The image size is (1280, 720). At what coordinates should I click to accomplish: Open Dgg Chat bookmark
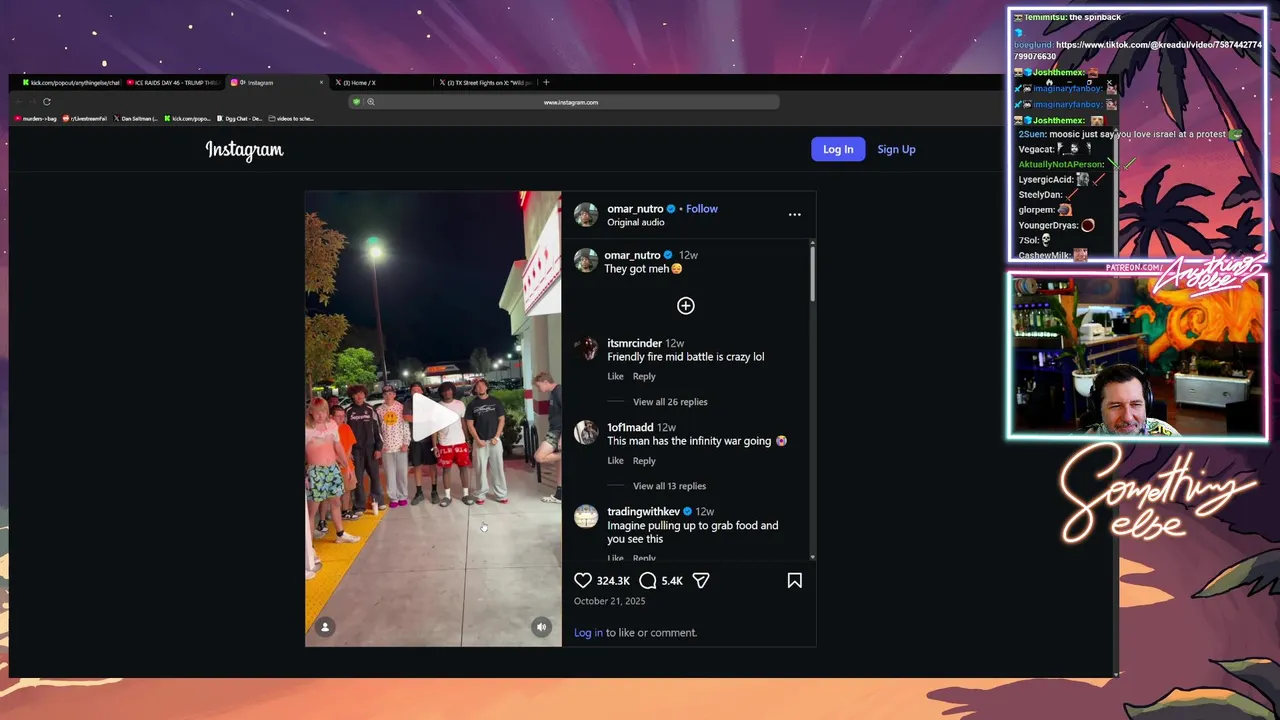click(240, 119)
